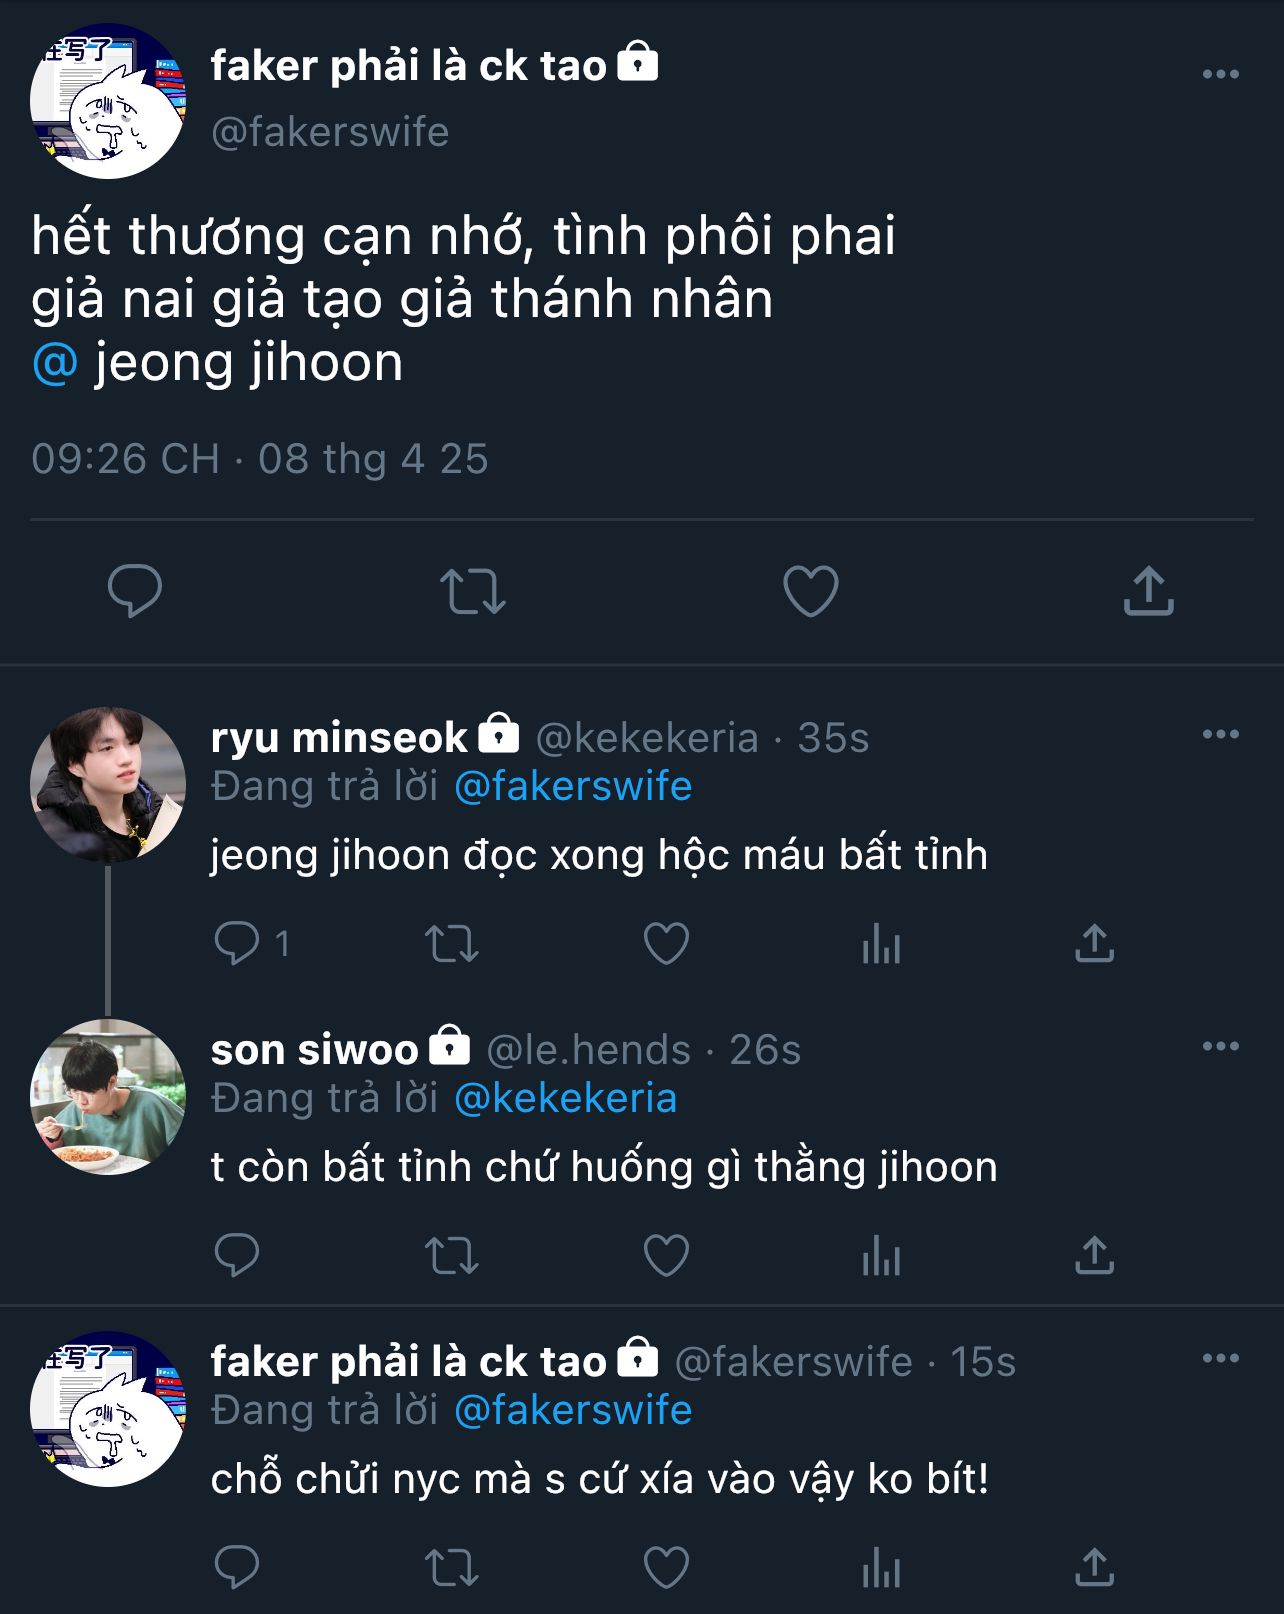Open more options on ryu minseok's reply
Screen dimensions: 1284x1614
point(1220,734)
